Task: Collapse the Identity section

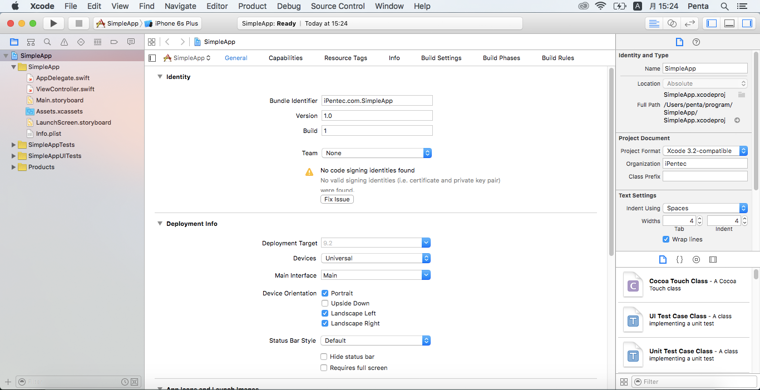Action: pos(159,77)
